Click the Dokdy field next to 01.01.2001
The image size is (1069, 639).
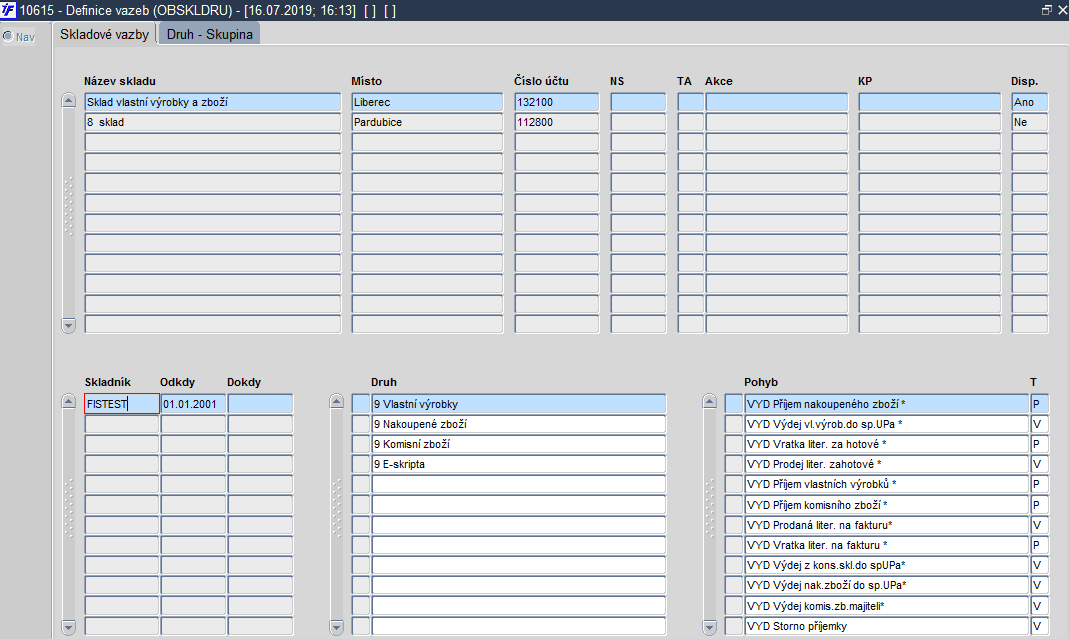[260, 404]
